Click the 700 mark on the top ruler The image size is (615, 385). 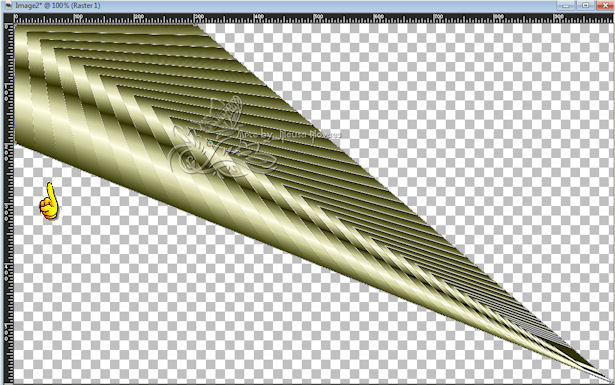coord(438,17)
